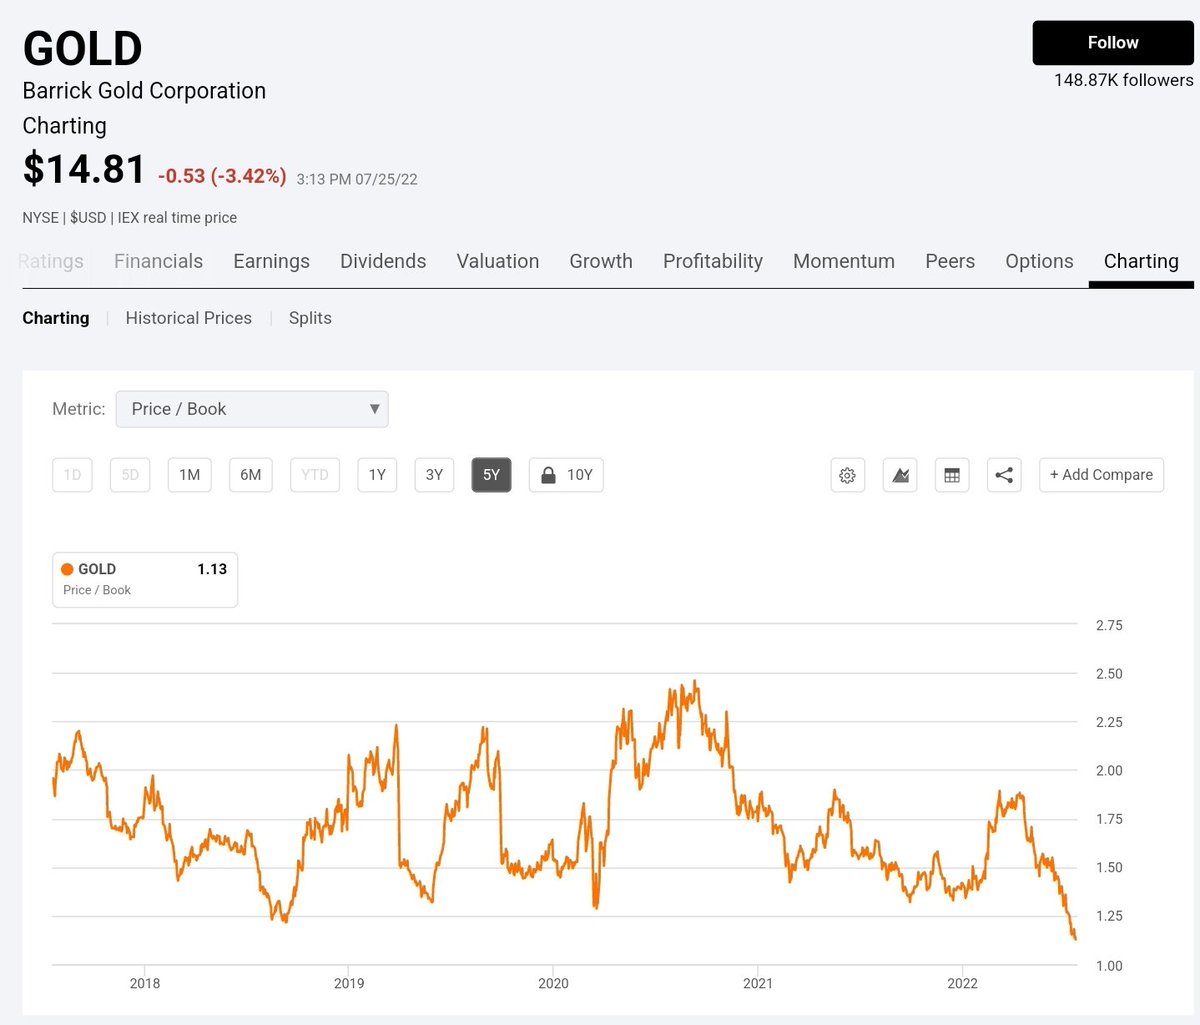The height and width of the screenshot is (1025, 1200).
Task: Open the Ratings tab
Action: tap(51, 261)
